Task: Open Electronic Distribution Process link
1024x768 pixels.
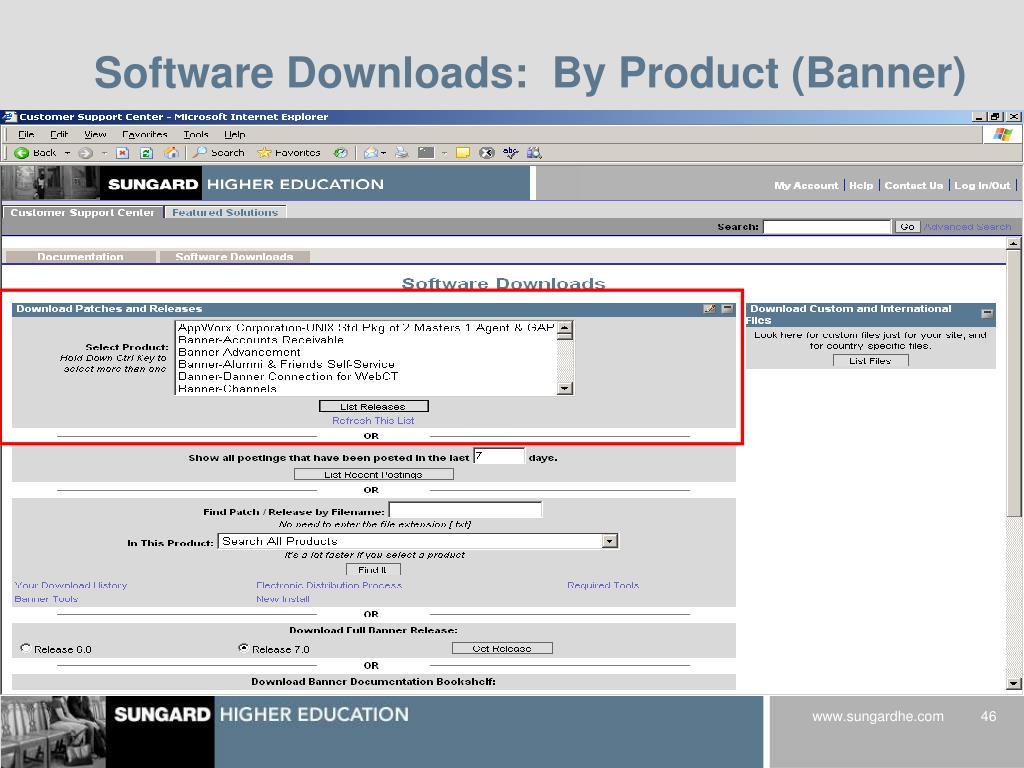Action: click(x=329, y=585)
